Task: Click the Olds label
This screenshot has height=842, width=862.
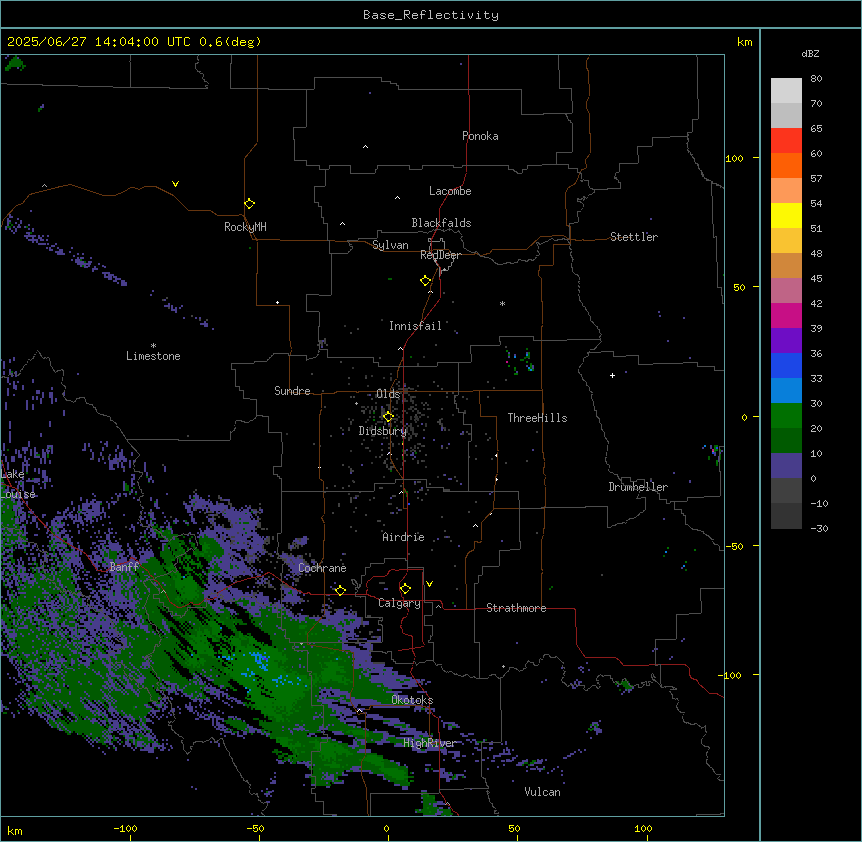Action: [388, 394]
